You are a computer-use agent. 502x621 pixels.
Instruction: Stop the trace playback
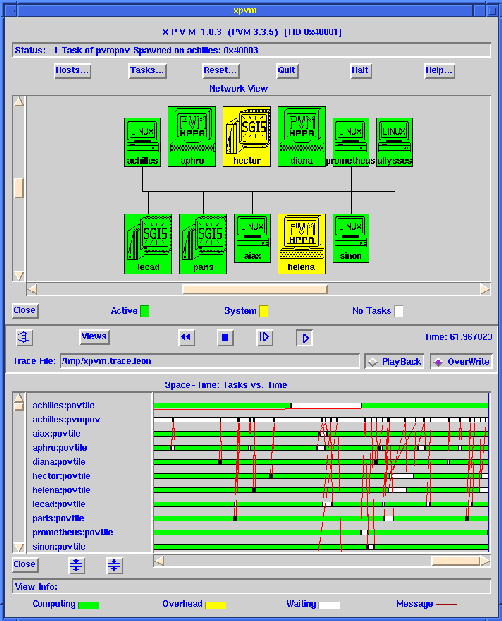click(x=225, y=337)
